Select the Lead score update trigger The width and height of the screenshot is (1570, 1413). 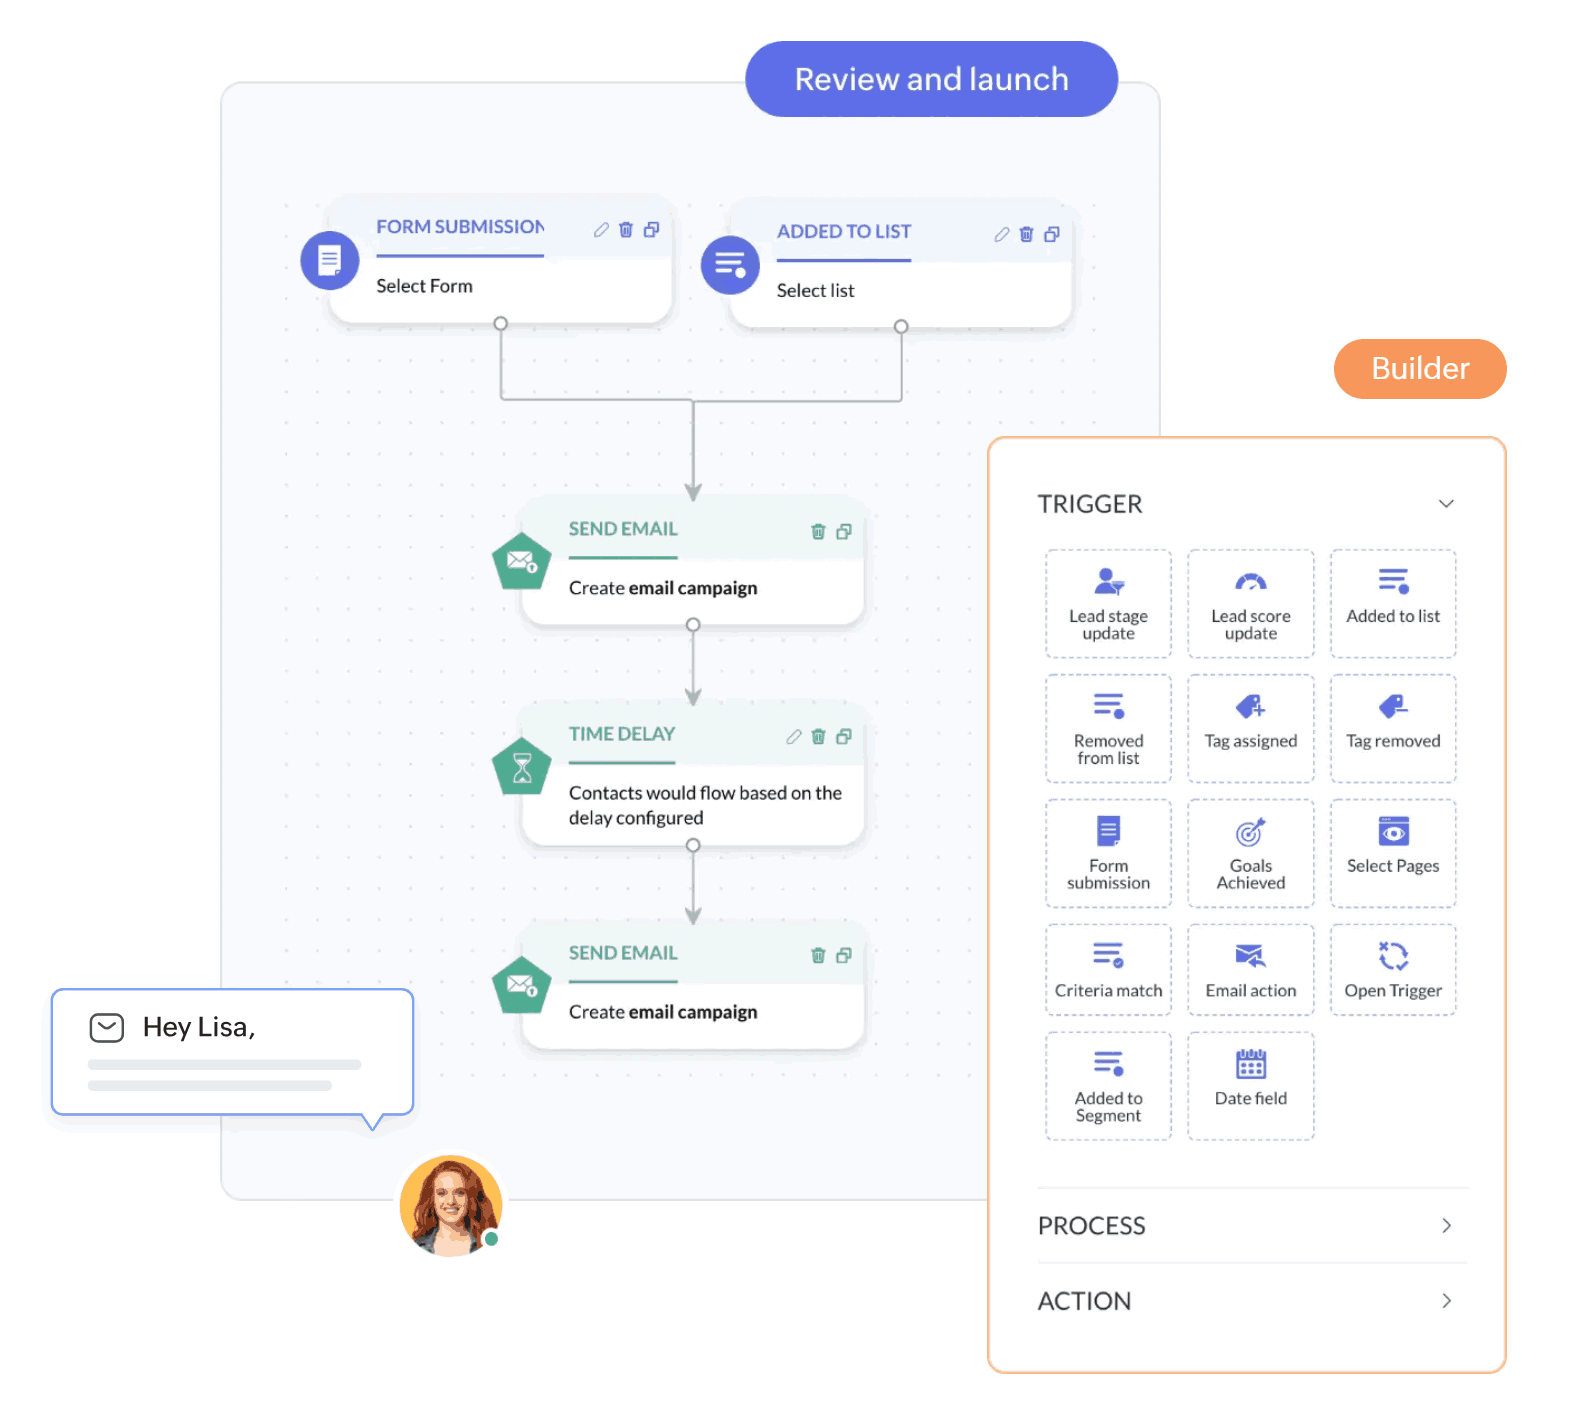pos(1251,604)
